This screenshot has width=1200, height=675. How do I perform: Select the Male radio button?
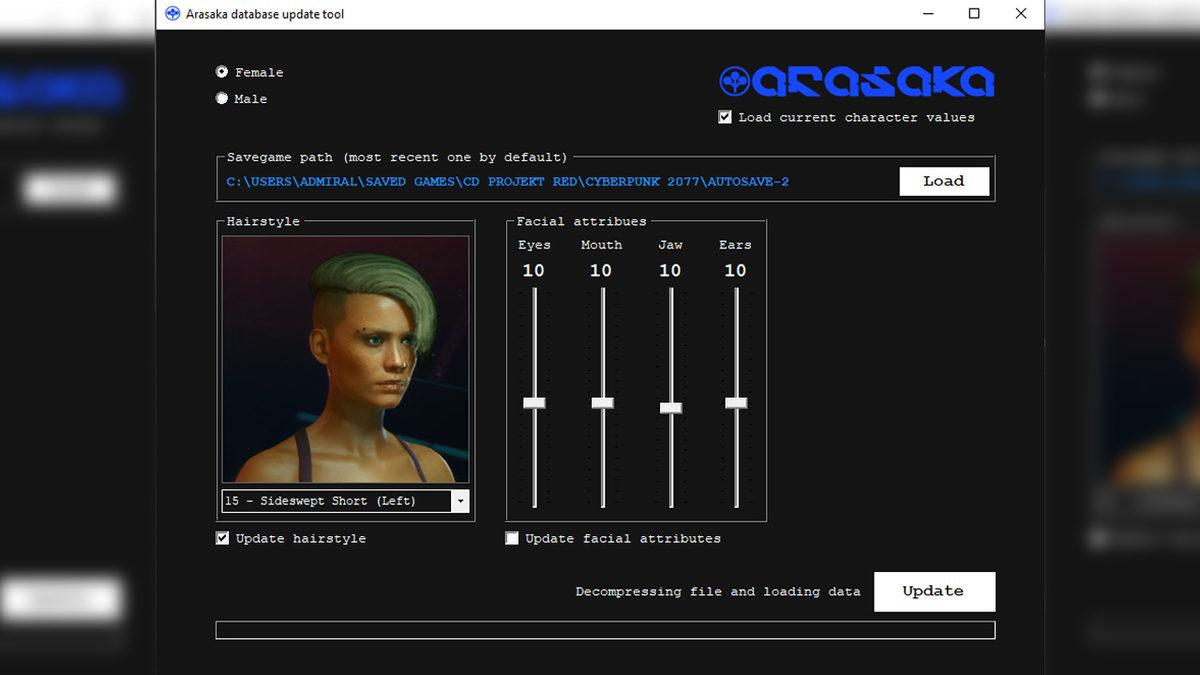(222, 99)
